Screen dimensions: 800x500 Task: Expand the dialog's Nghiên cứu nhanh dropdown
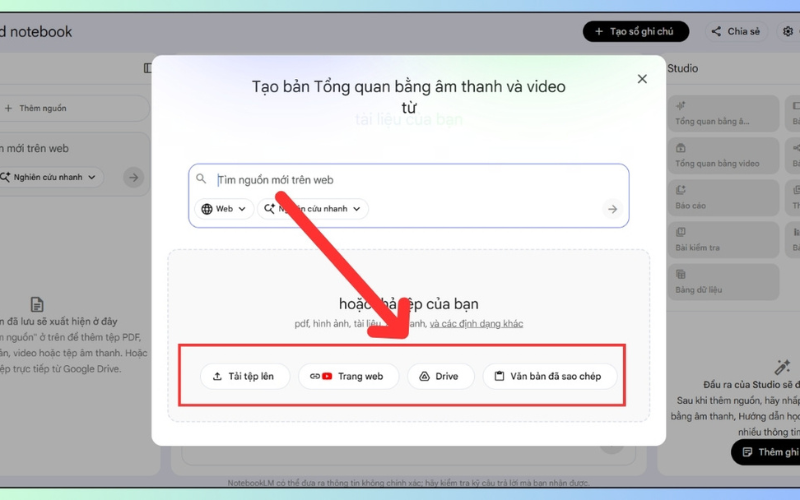[313, 209]
